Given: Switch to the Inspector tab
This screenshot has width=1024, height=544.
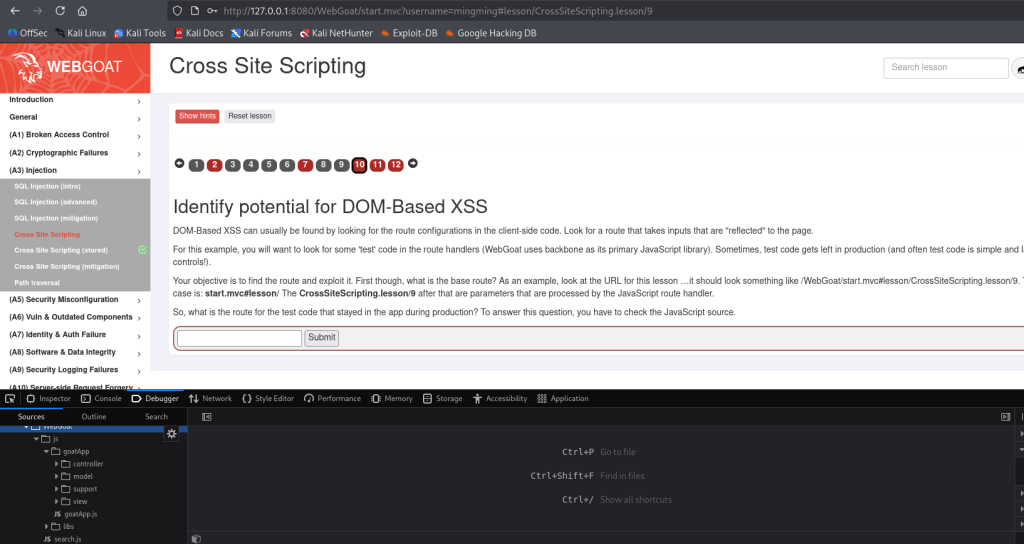Looking at the screenshot, I should [x=48, y=398].
